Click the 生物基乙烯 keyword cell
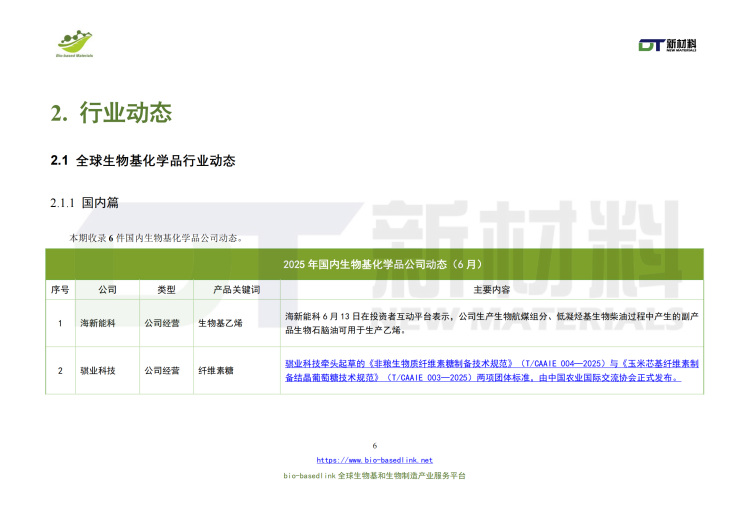Image resolution: width=750 pixels, height=530 pixels. click(220, 323)
